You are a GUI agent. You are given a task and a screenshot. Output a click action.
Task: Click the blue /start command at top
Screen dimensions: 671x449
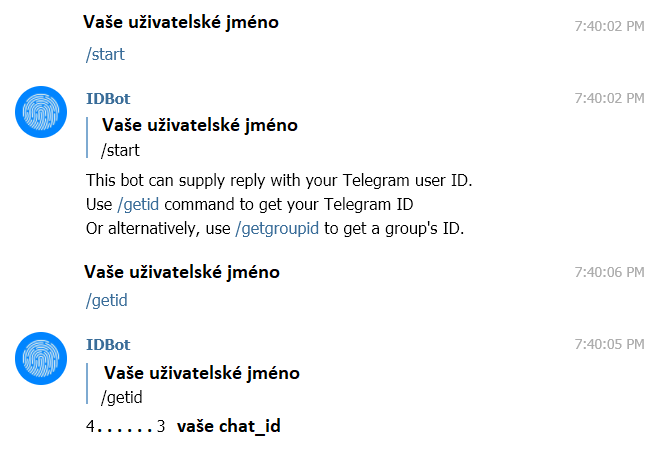(105, 54)
